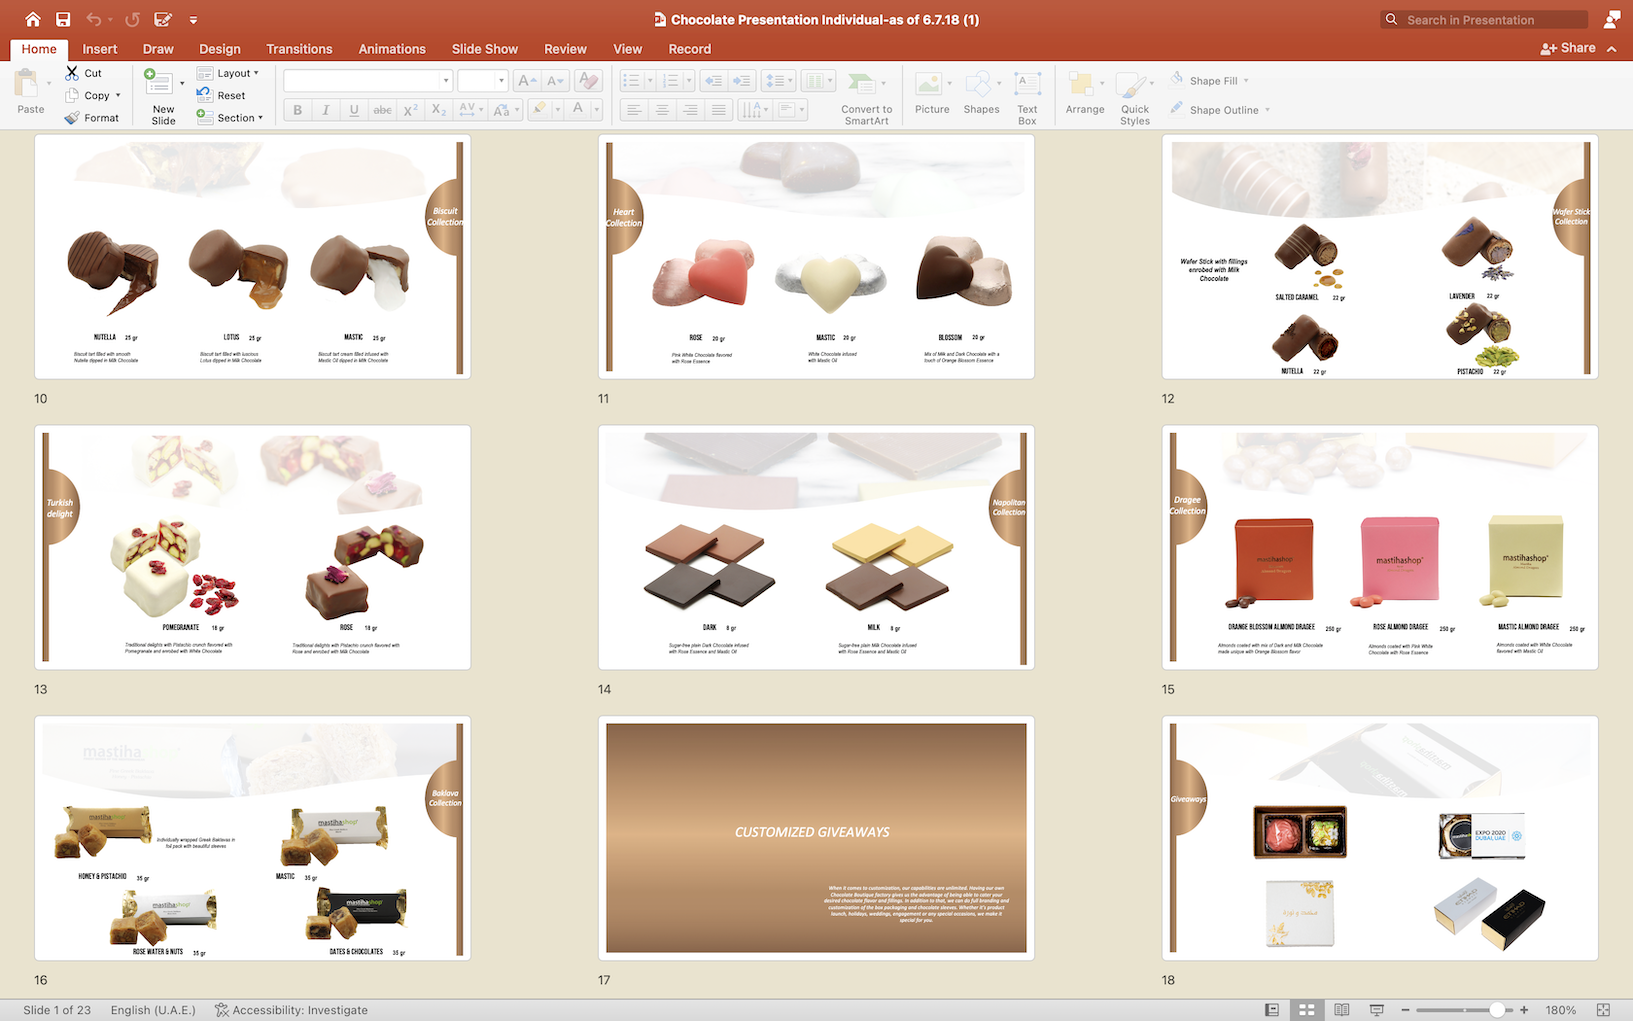
Task: Insert a New Slide
Action: pos(163,96)
